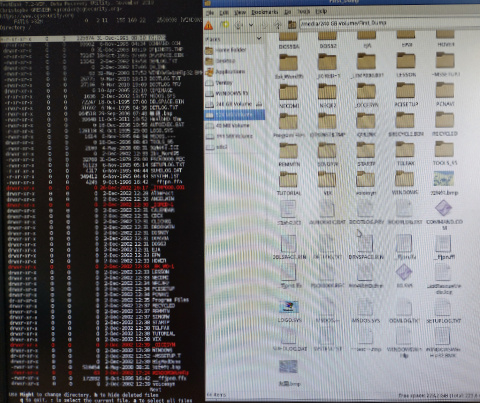480x403 pixels.
Task: Open the View menu
Action: click(240, 12)
